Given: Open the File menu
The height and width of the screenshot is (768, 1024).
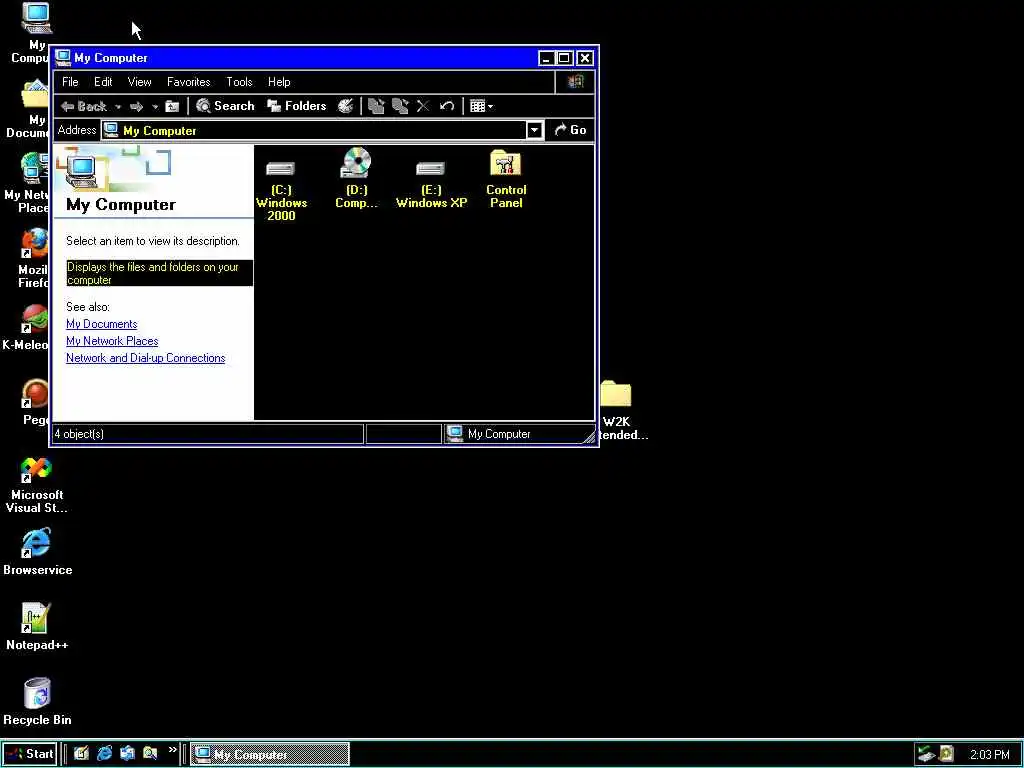Looking at the screenshot, I should (70, 82).
